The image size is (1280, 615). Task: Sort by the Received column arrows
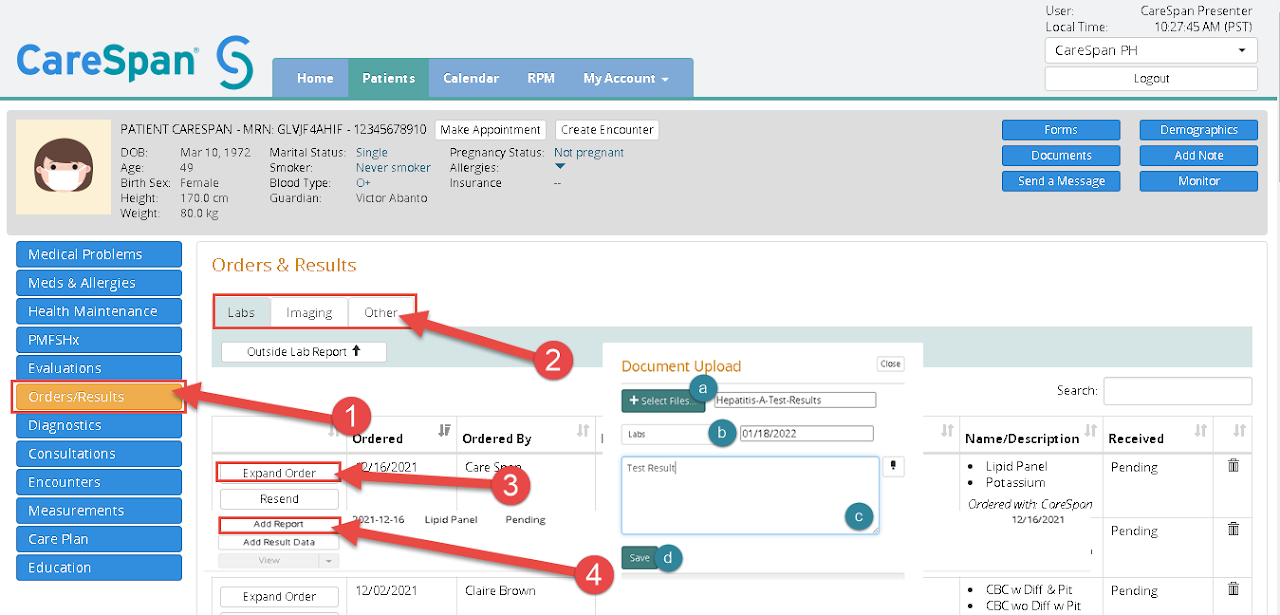click(x=1201, y=431)
